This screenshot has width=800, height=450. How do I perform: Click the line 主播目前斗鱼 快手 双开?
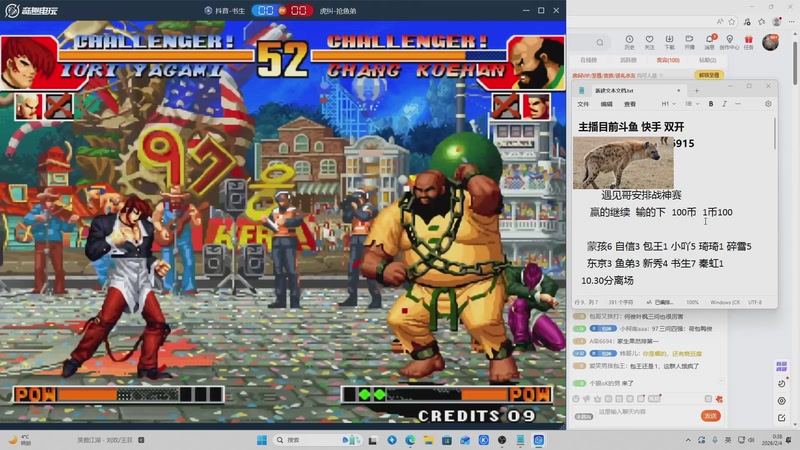[631, 127]
